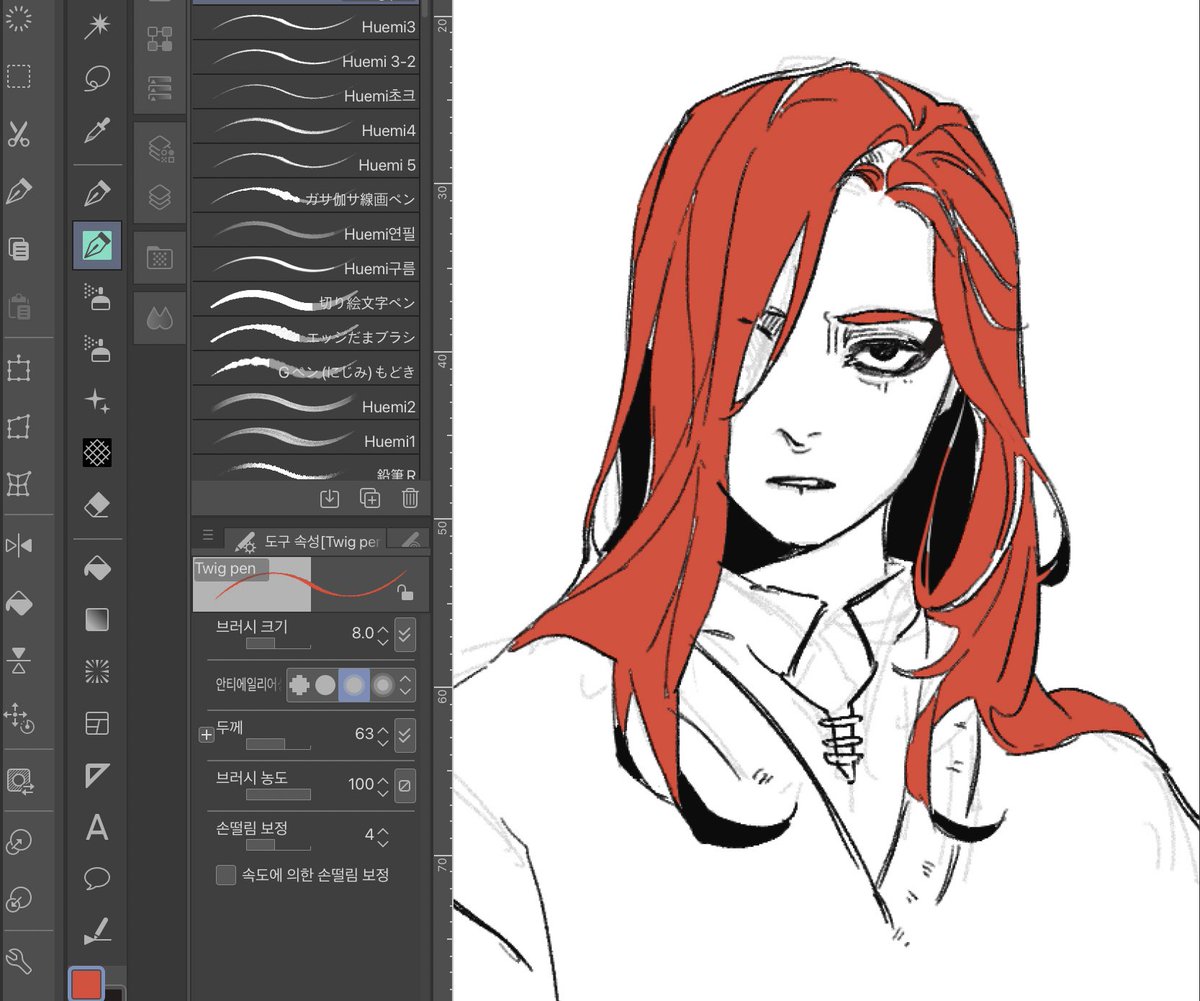This screenshot has height=1001, width=1200.
Task: Click the dashed rectangle Select all icon
Action: pyautogui.click(x=18, y=77)
